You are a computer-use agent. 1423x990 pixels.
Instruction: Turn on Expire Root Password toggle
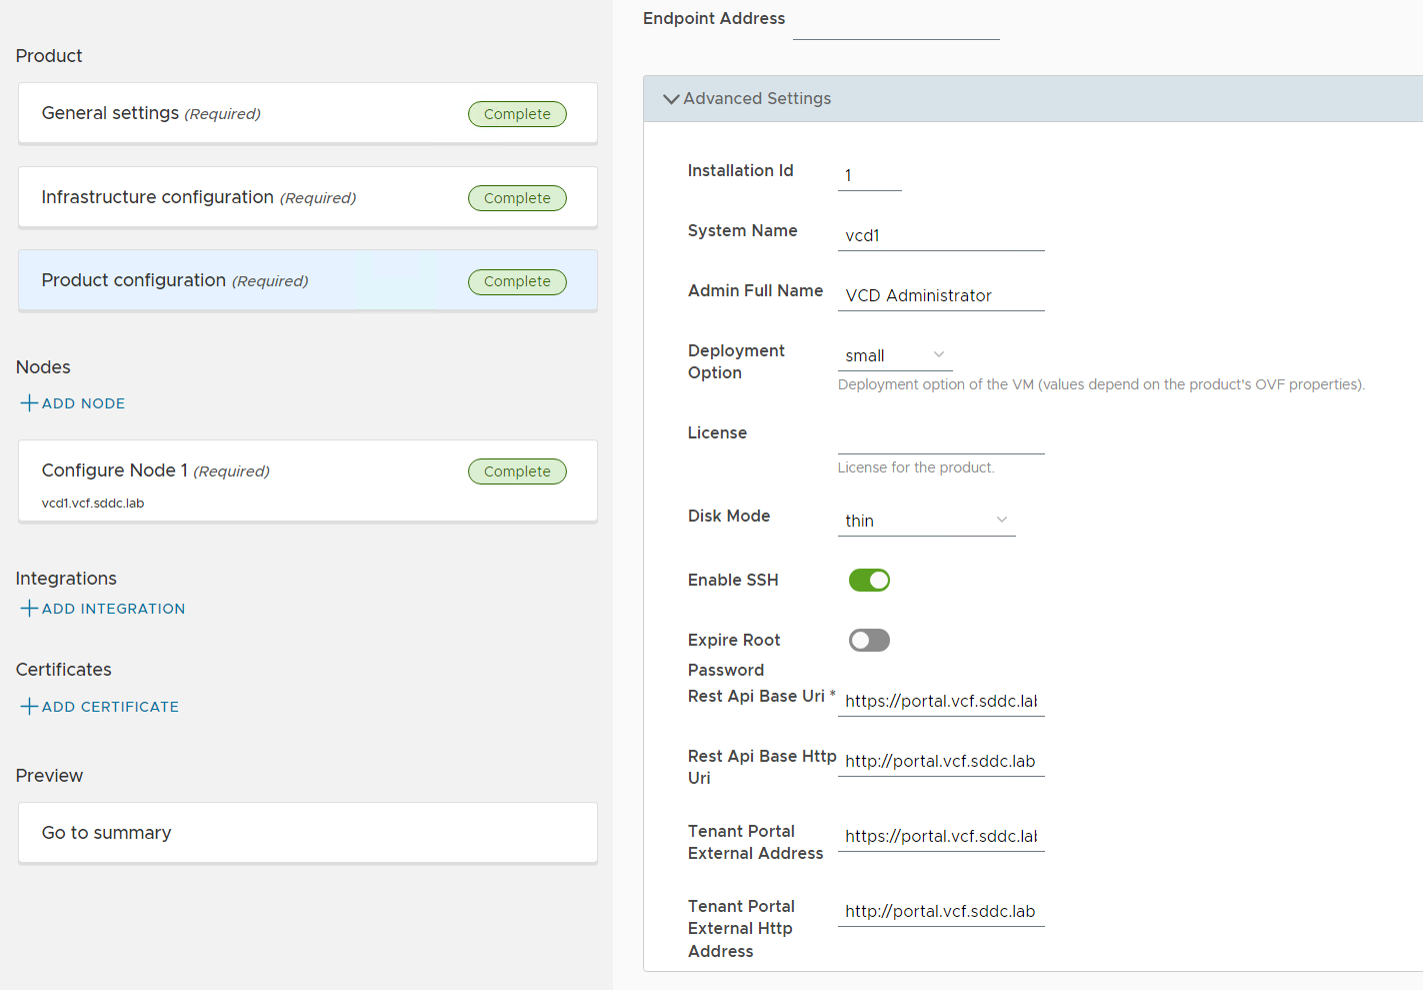[x=869, y=640]
